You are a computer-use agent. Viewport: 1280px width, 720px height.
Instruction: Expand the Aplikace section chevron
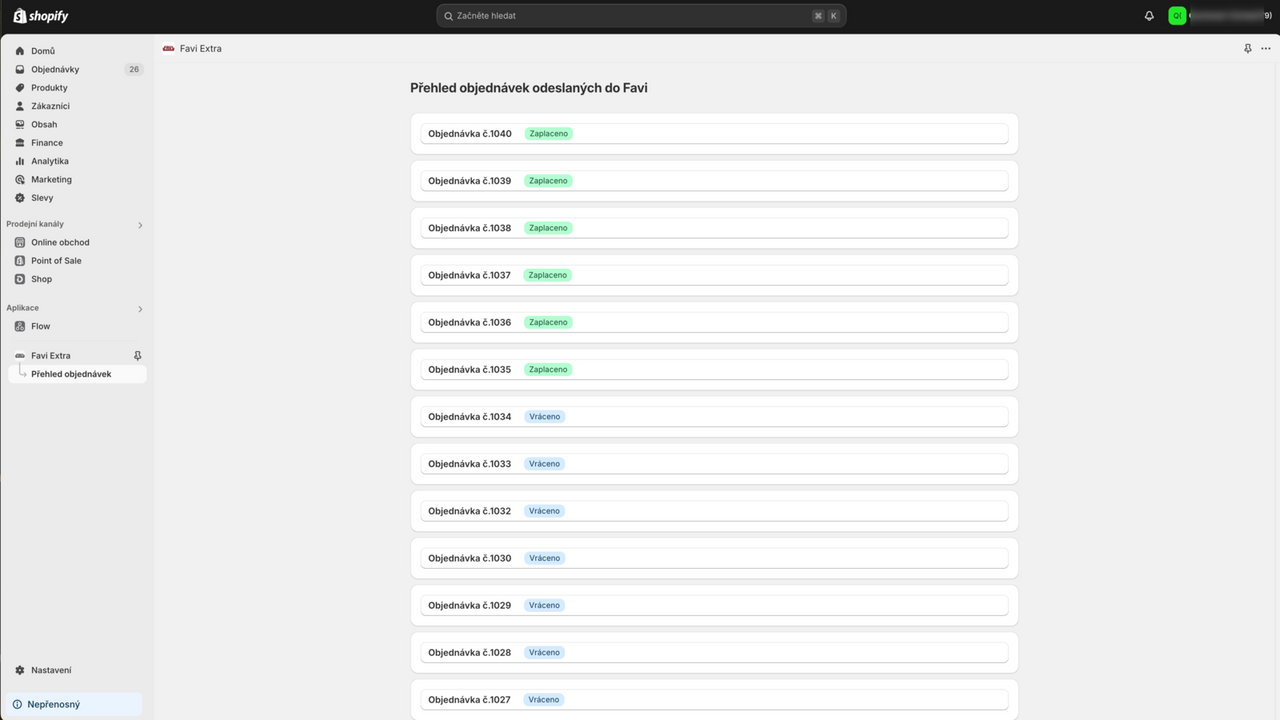pos(140,309)
